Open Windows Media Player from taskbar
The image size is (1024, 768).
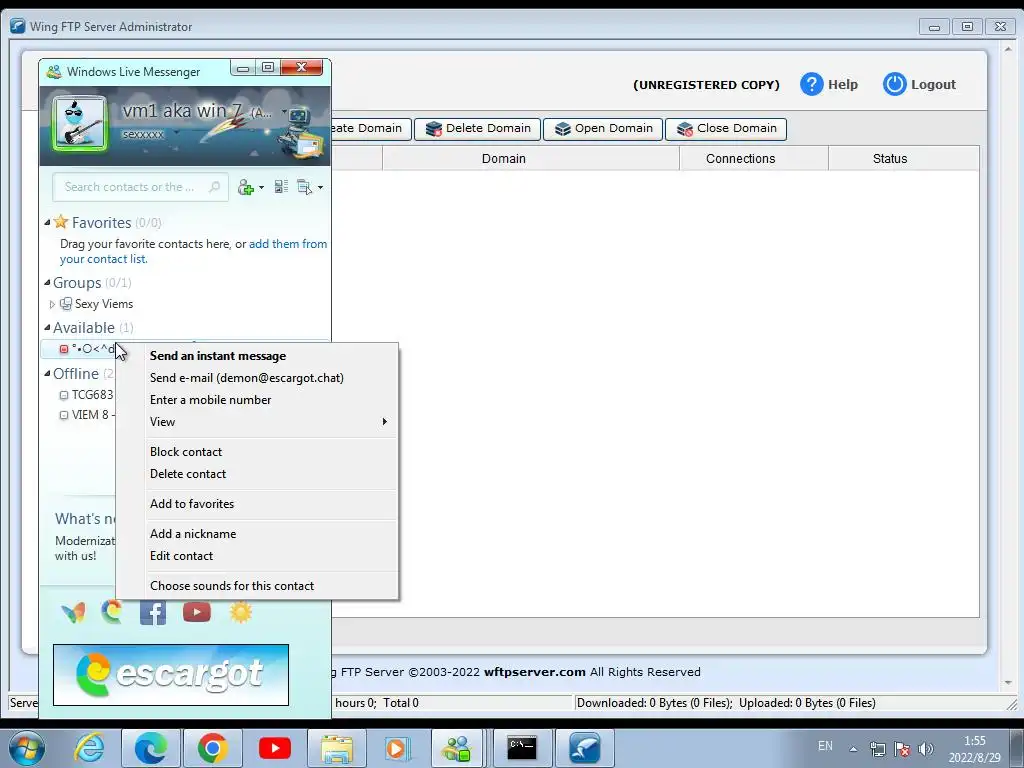(397, 748)
